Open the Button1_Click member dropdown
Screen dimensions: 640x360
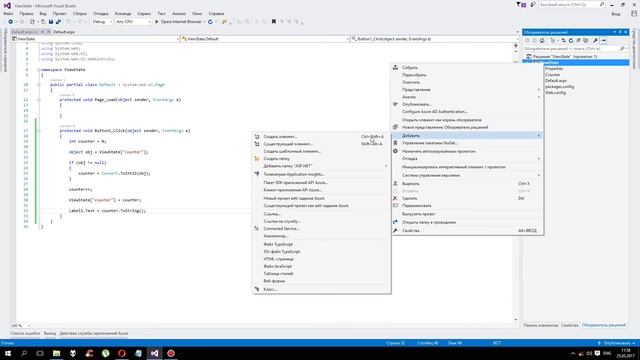[x=435, y=39]
